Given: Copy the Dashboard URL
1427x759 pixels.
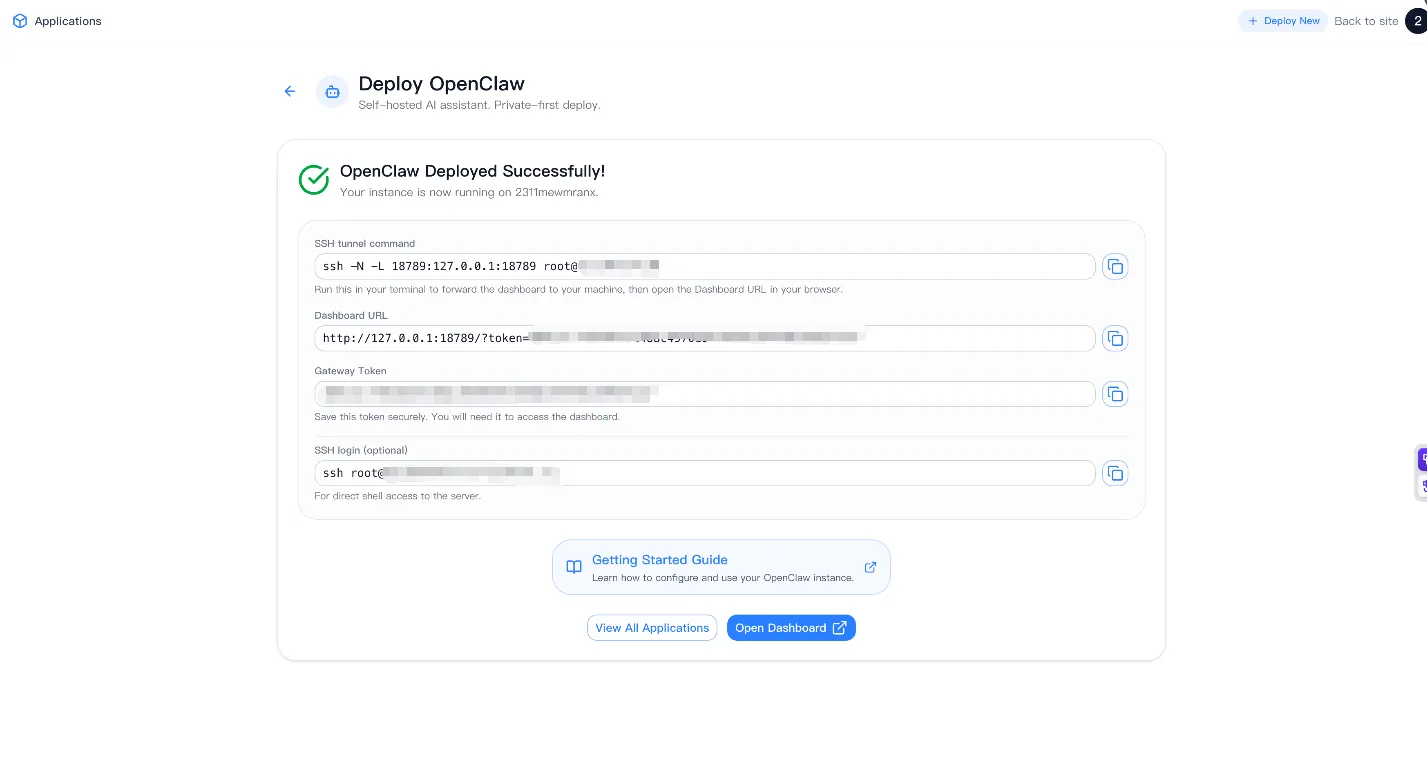Looking at the screenshot, I should [x=1115, y=338].
